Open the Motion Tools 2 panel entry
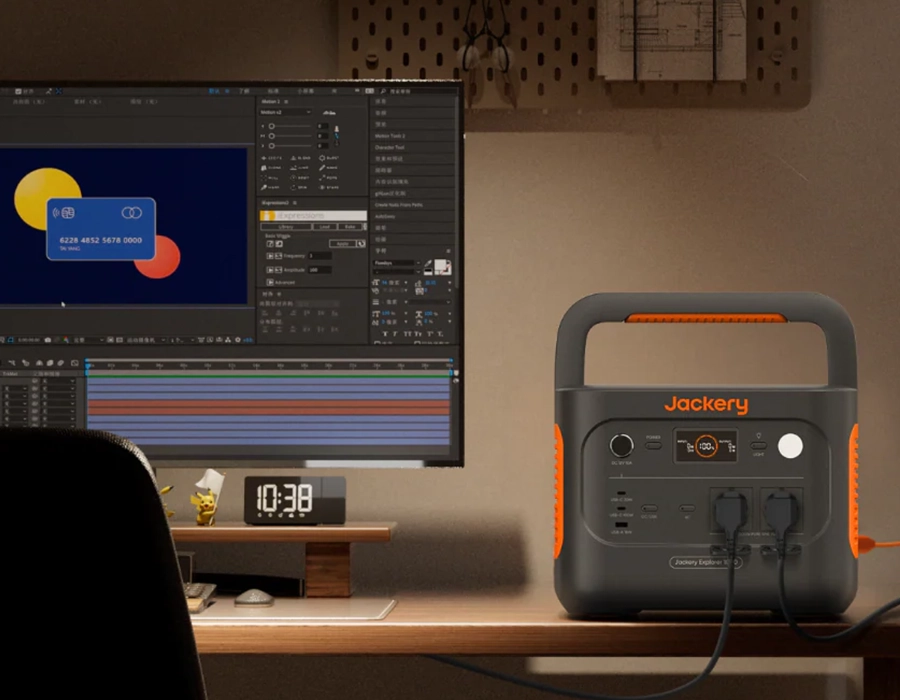The image size is (900, 700). click(x=390, y=136)
